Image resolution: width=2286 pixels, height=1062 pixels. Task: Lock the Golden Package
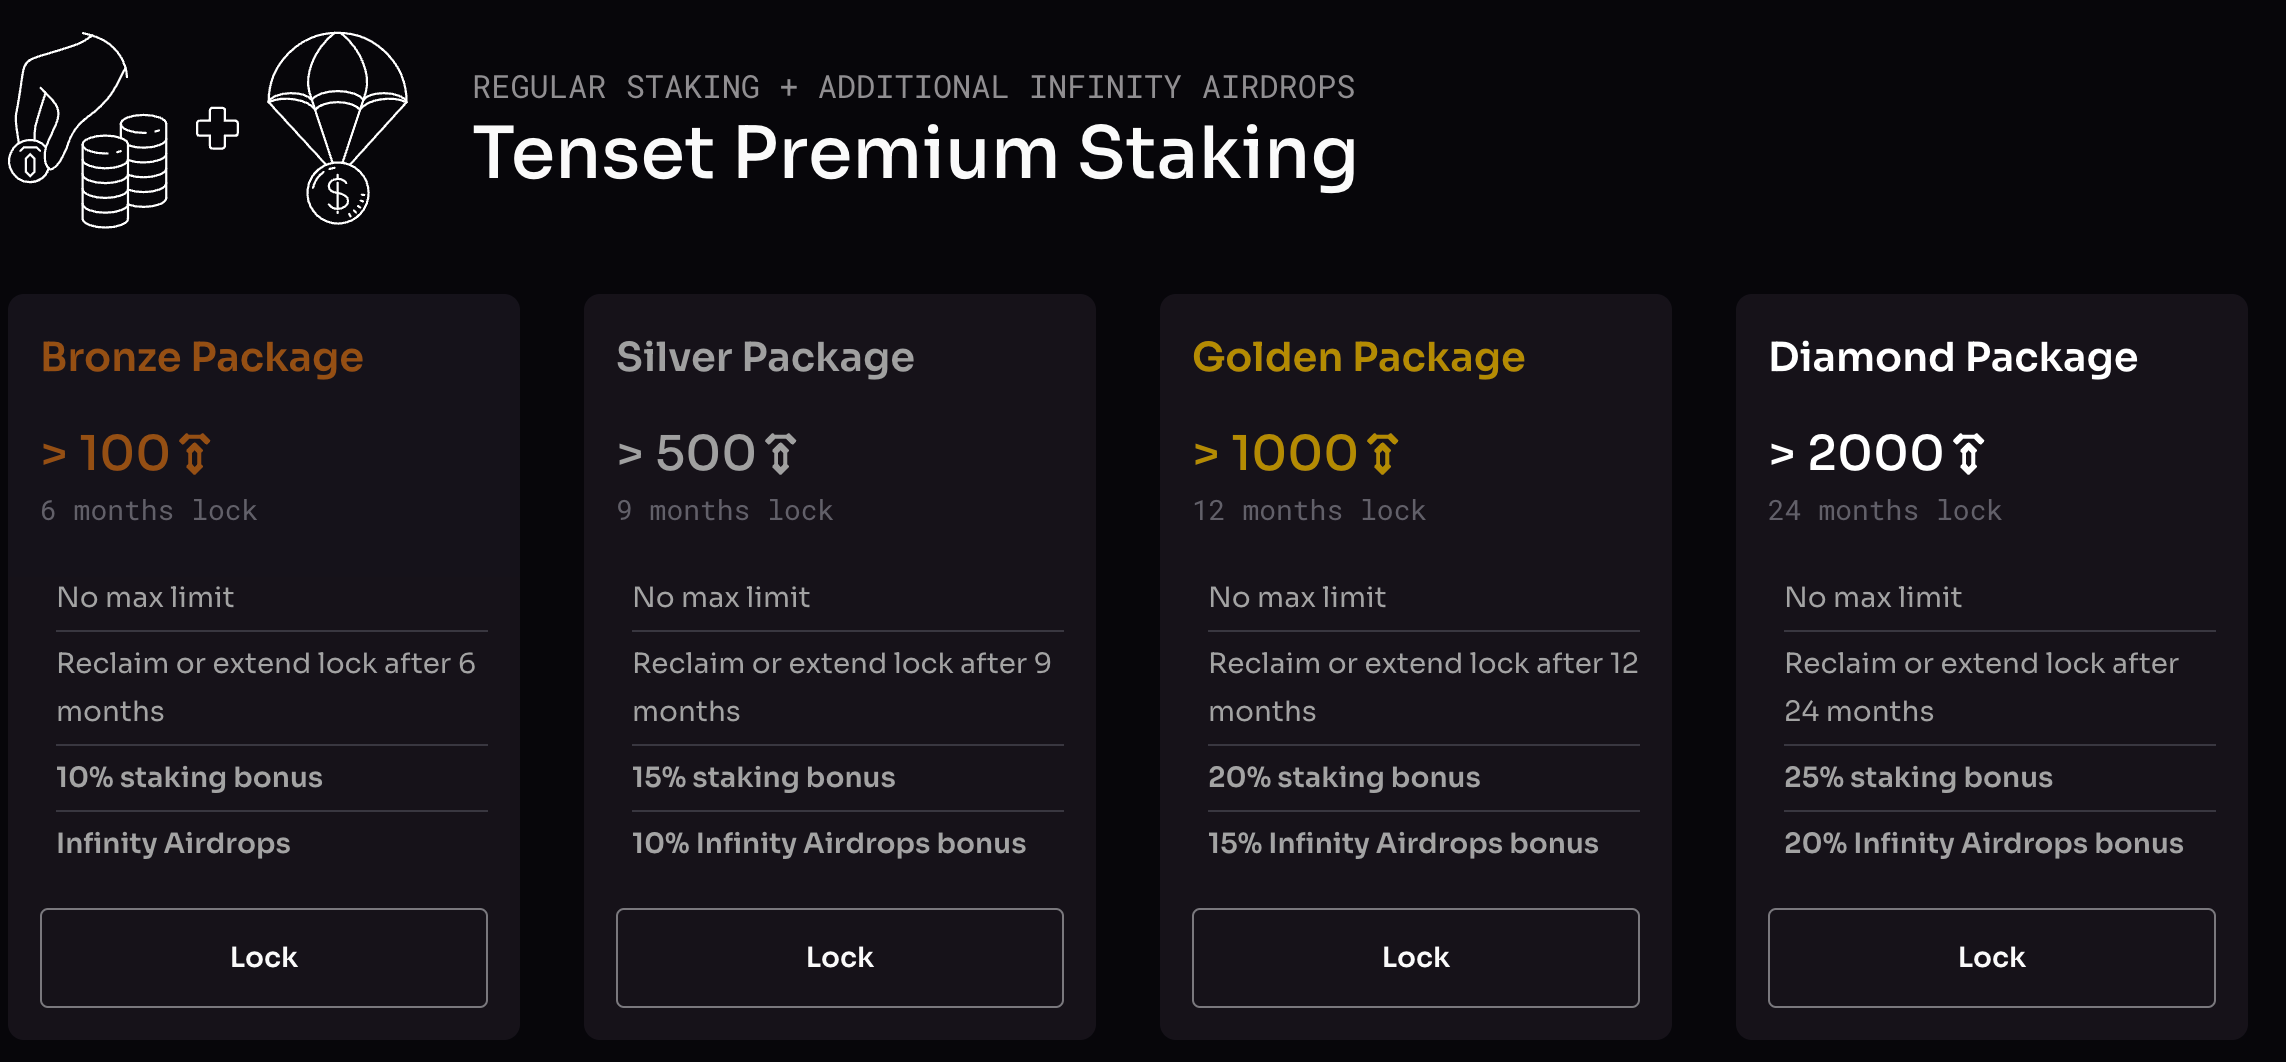coord(1416,957)
